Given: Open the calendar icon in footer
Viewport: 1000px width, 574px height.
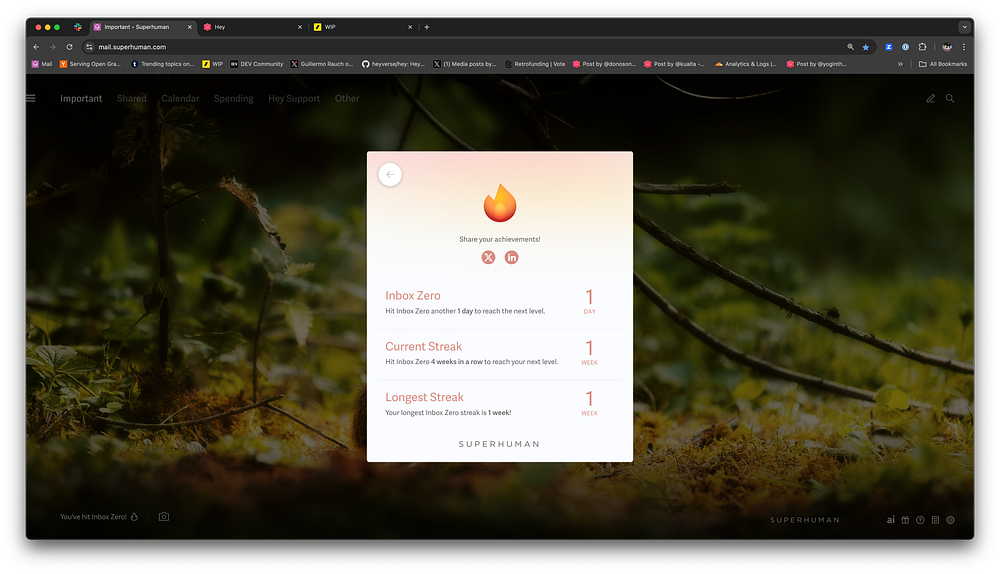Looking at the screenshot, I should click(x=935, y=520).
